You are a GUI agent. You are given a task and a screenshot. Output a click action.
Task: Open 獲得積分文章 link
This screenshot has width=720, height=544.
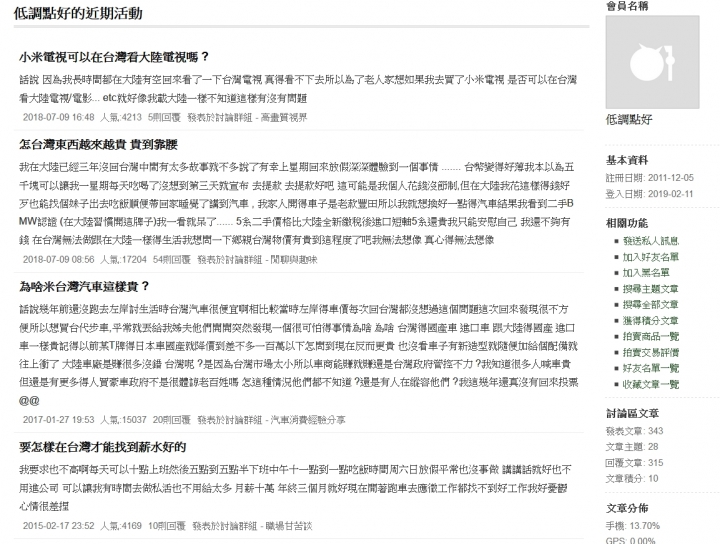pyautogui.click(x=651, y=320)
